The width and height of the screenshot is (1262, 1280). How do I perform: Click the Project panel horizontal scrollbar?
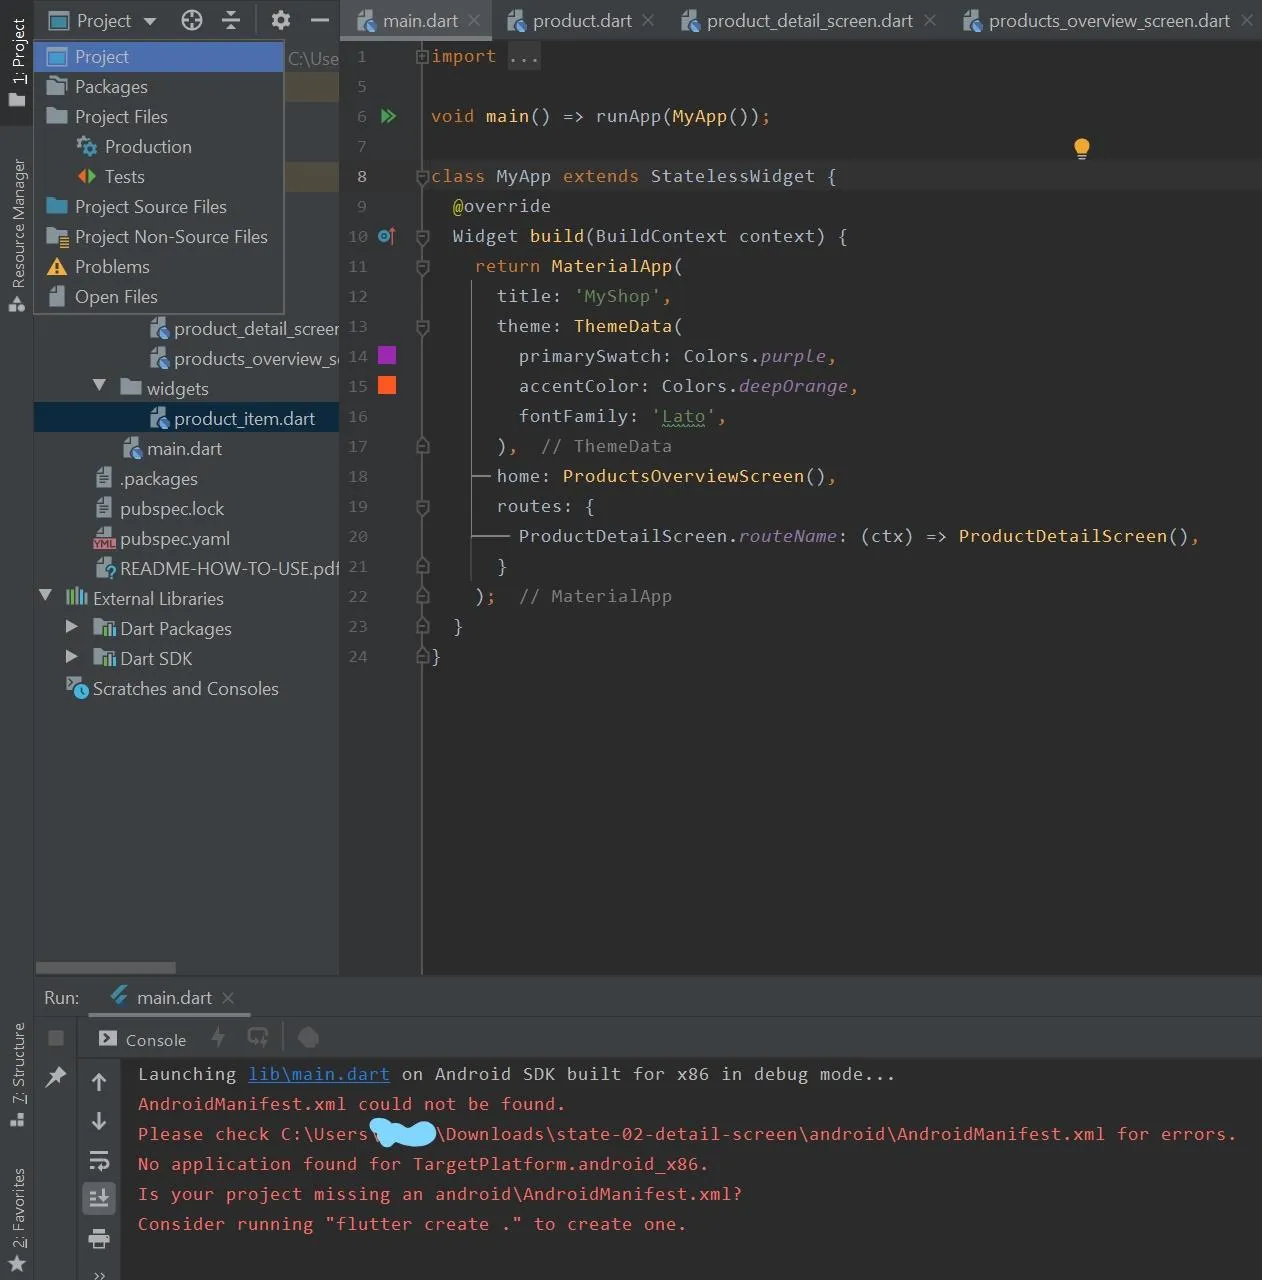tap(106, 967)
